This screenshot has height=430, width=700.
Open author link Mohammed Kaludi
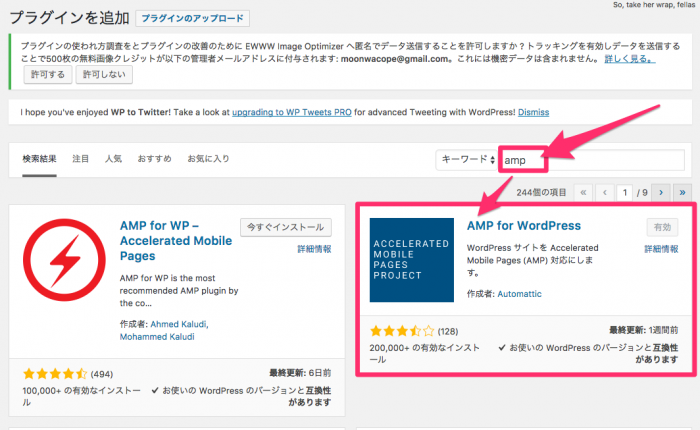click(x=157, y=337)
